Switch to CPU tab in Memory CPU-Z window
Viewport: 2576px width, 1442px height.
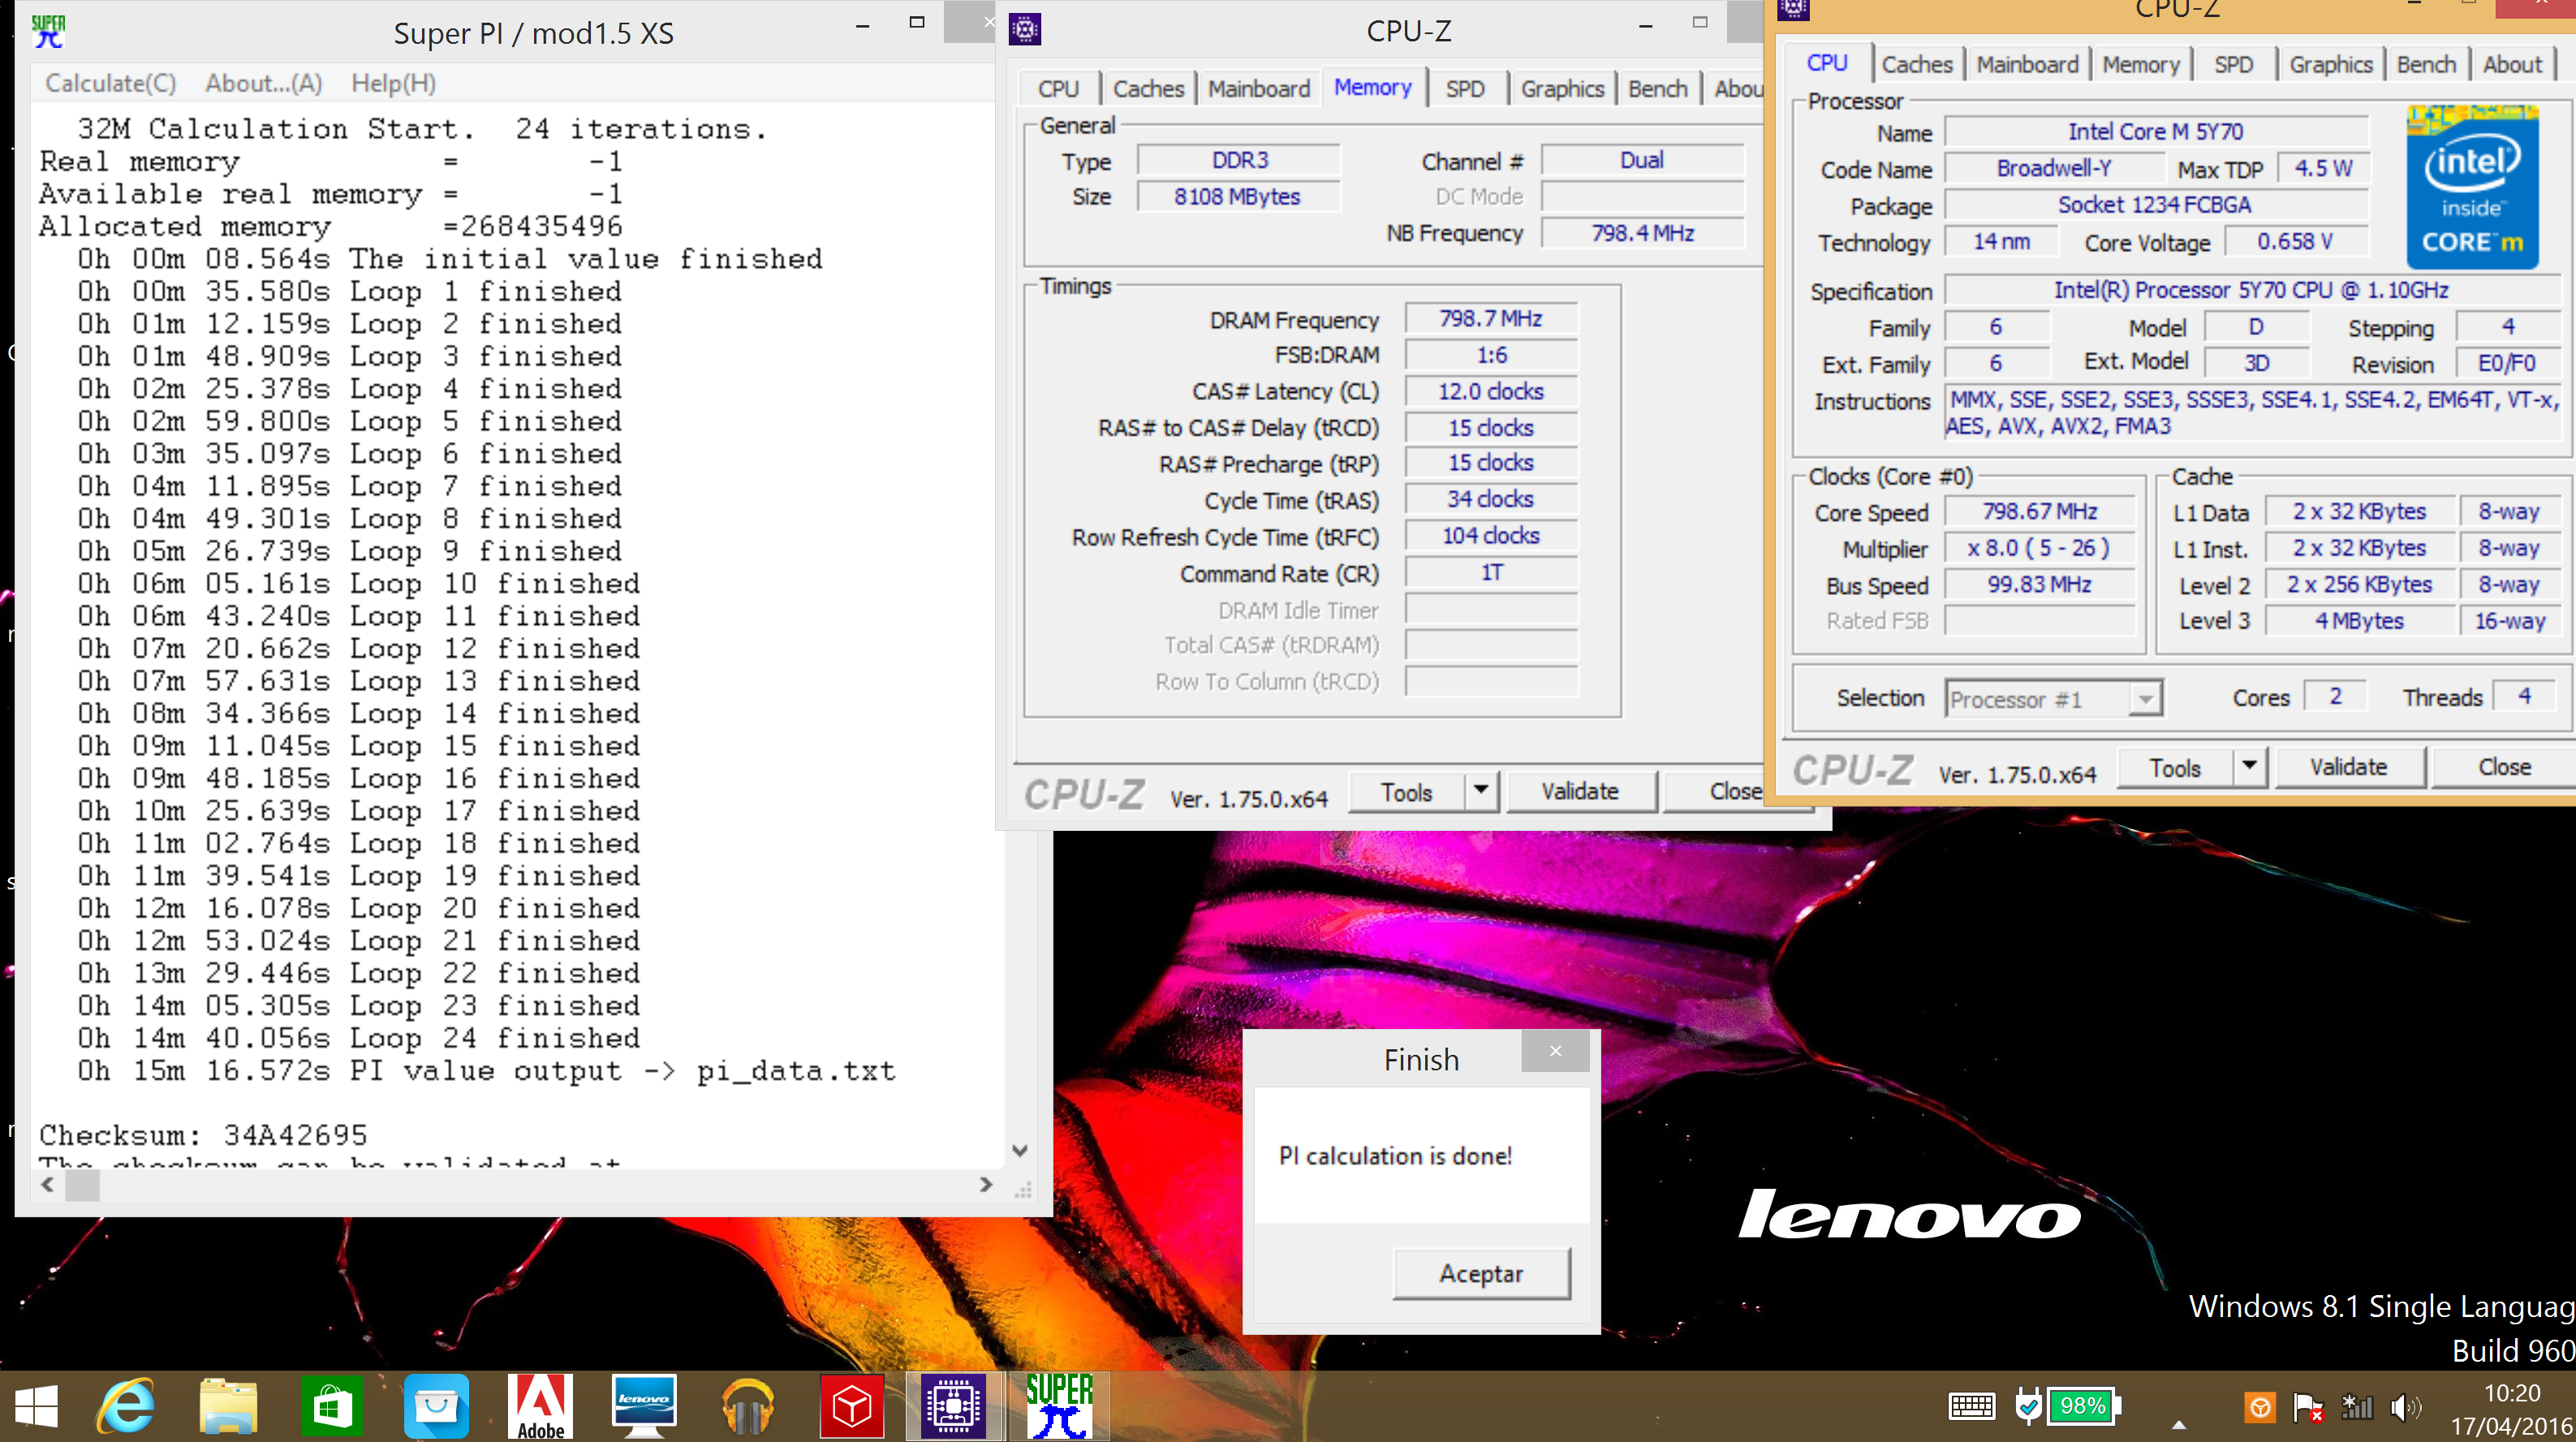(1058, 89)
